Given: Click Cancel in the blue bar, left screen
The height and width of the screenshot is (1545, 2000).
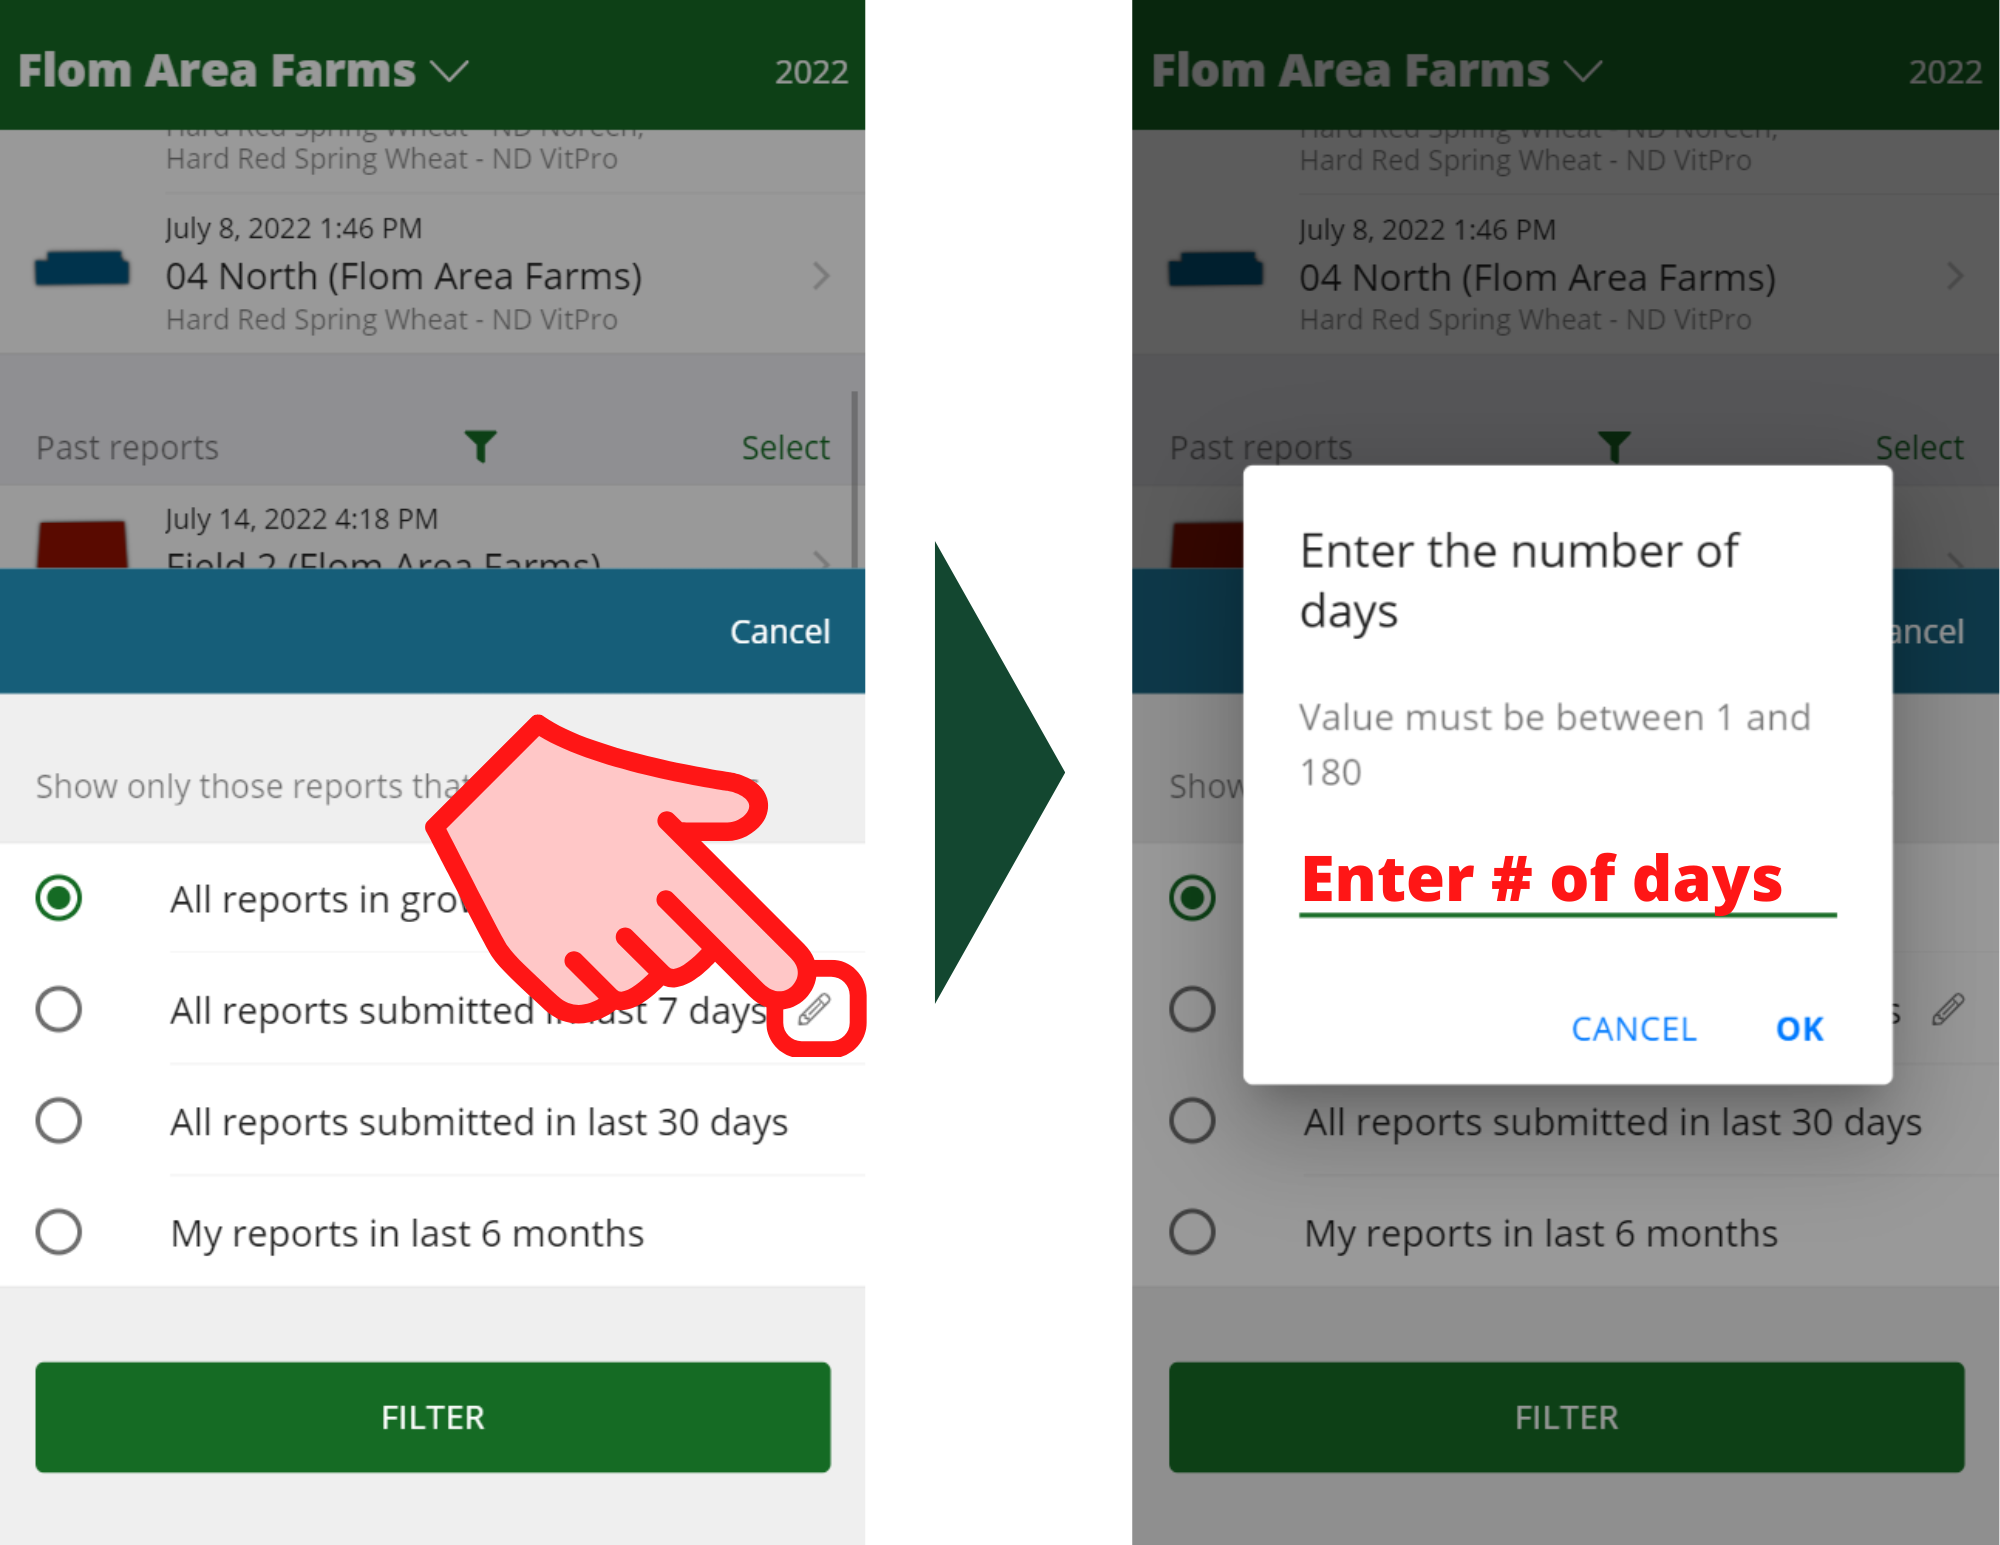Looking at the screenshot, I should (x=780, y=632).
